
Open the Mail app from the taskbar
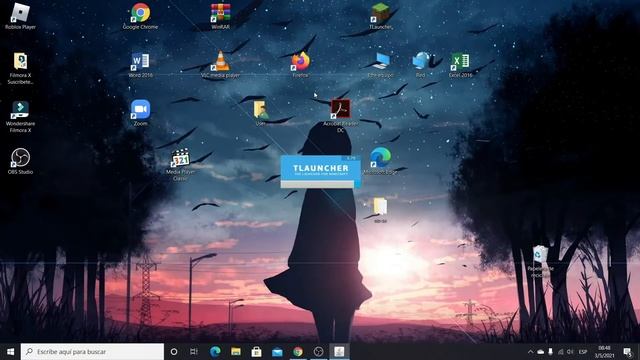coord(277,351)
